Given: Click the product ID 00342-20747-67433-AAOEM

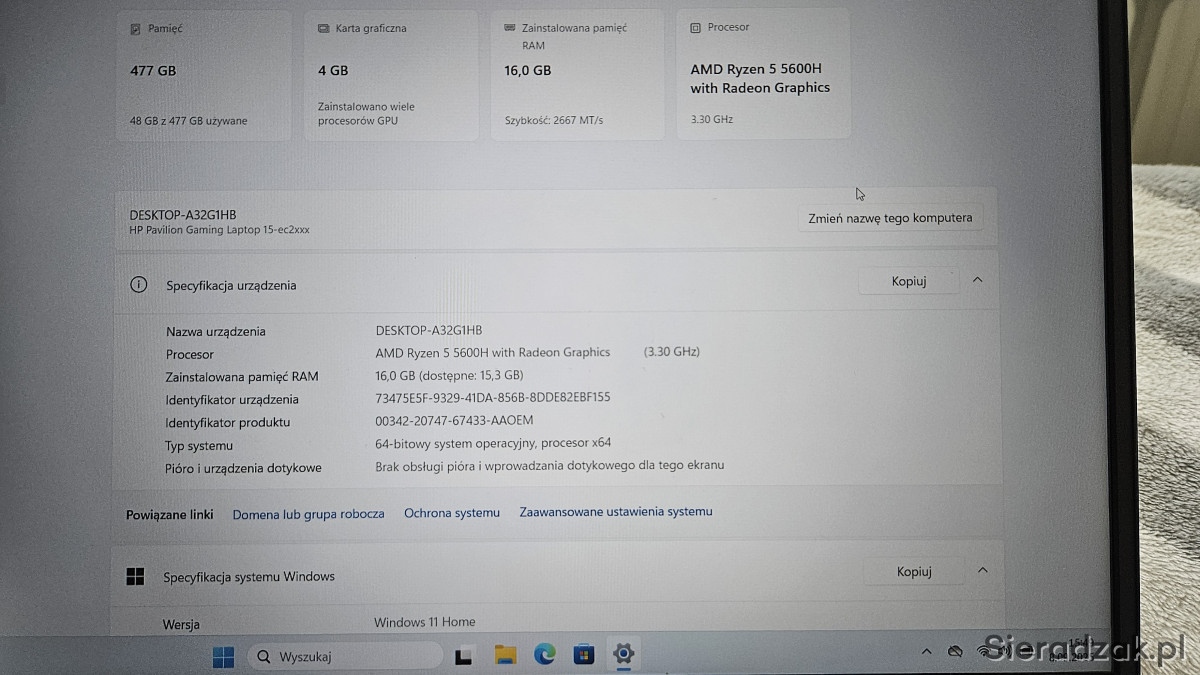Looking at the screenshot, I should click(454, 421).
